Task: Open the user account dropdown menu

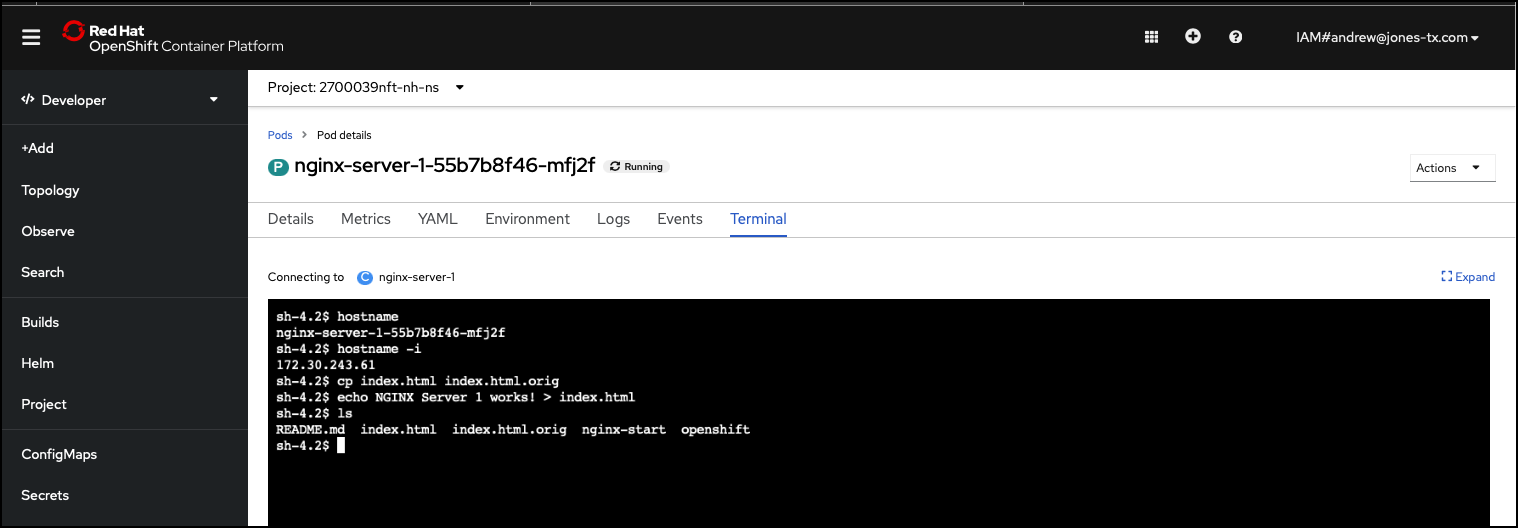Action: click(1386, 38)
